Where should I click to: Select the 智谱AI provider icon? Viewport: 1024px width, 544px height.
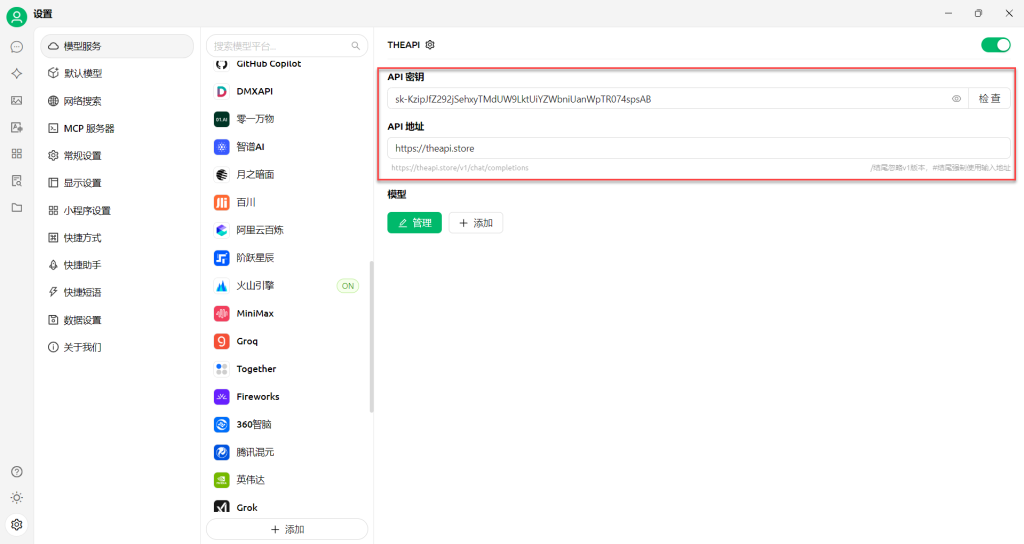pyautogui.click(x=221, y=147)
